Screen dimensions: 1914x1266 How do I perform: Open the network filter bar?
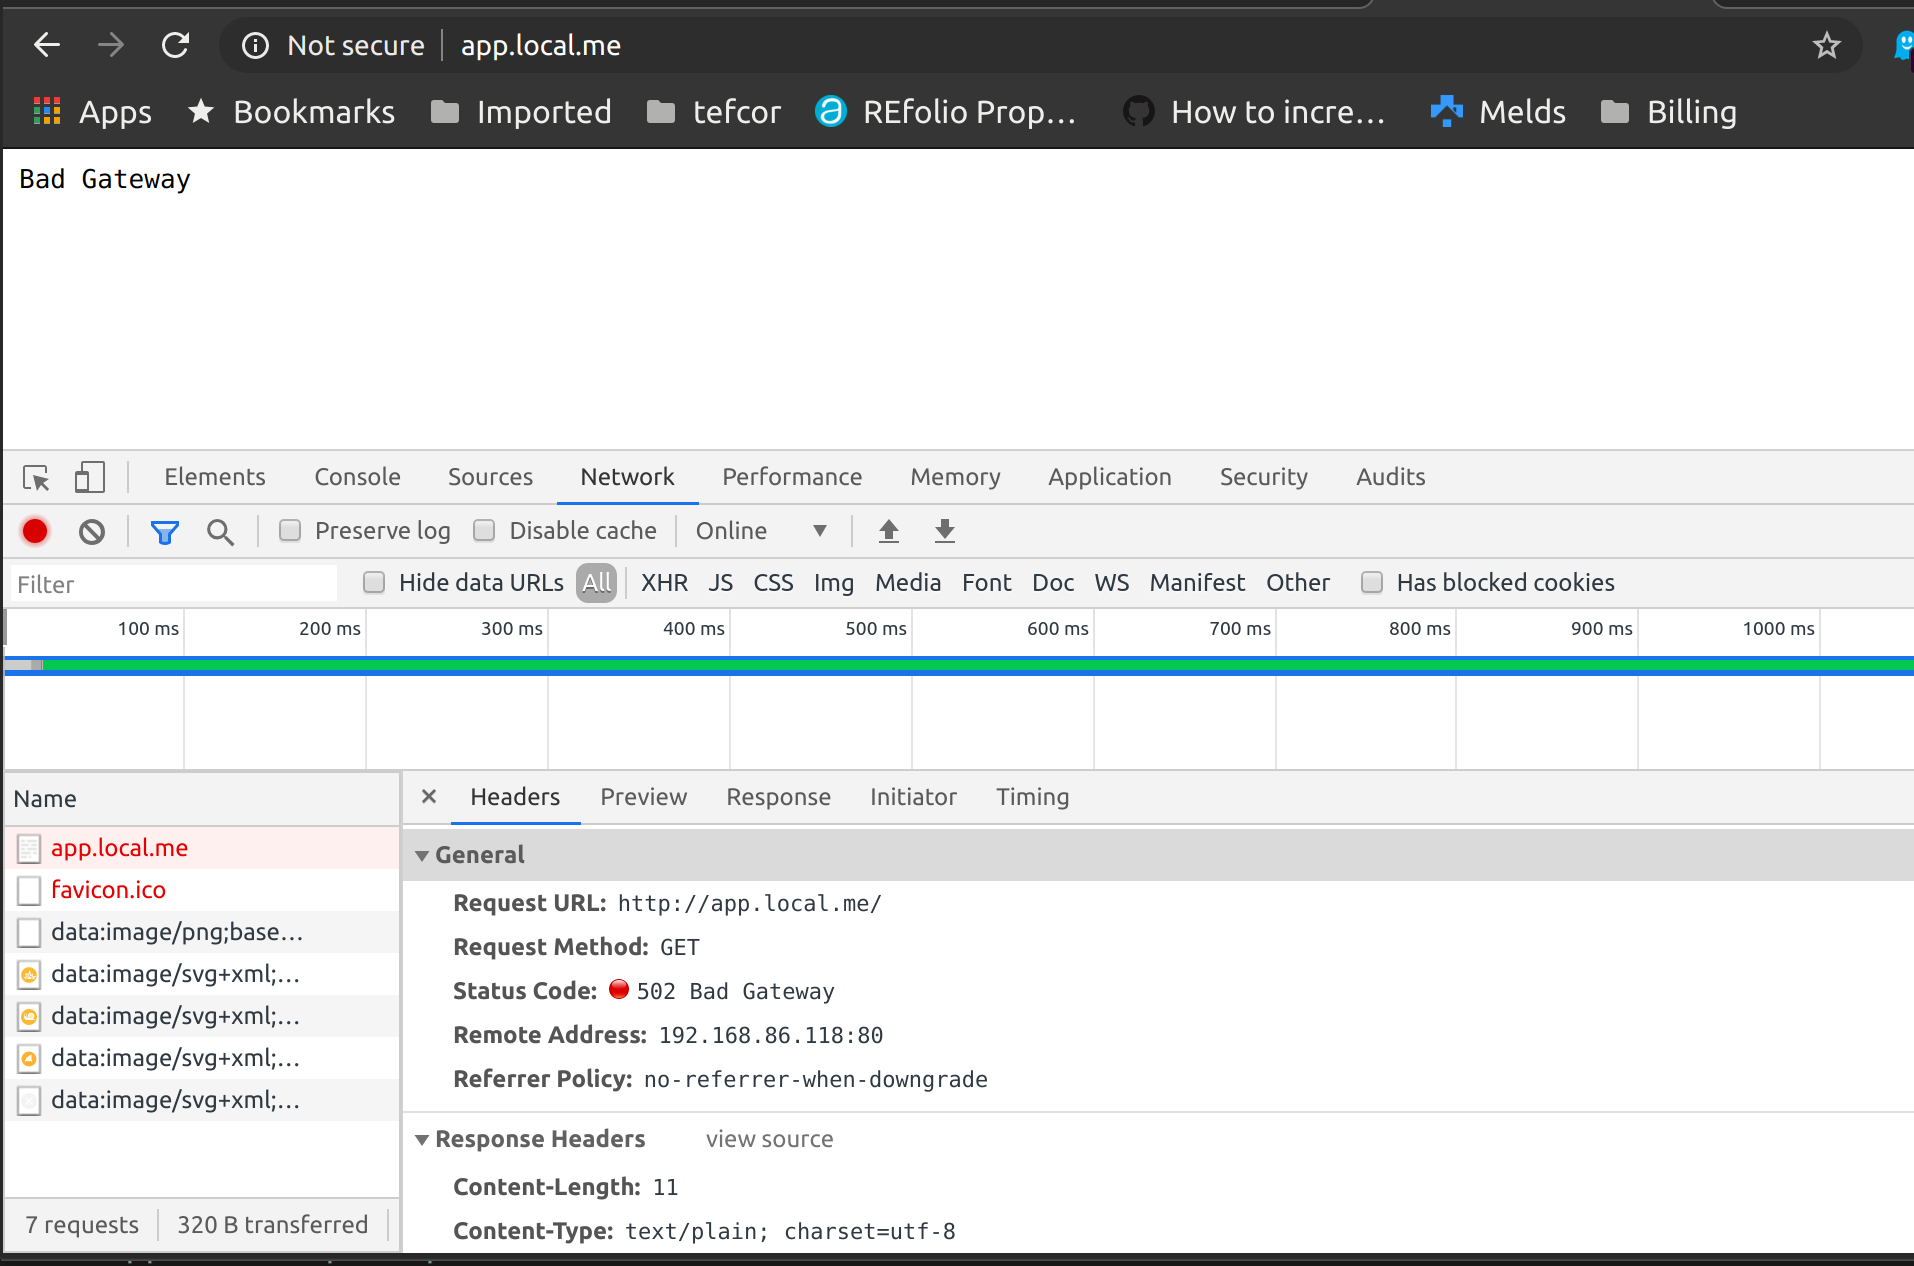(x=164, y=531)
